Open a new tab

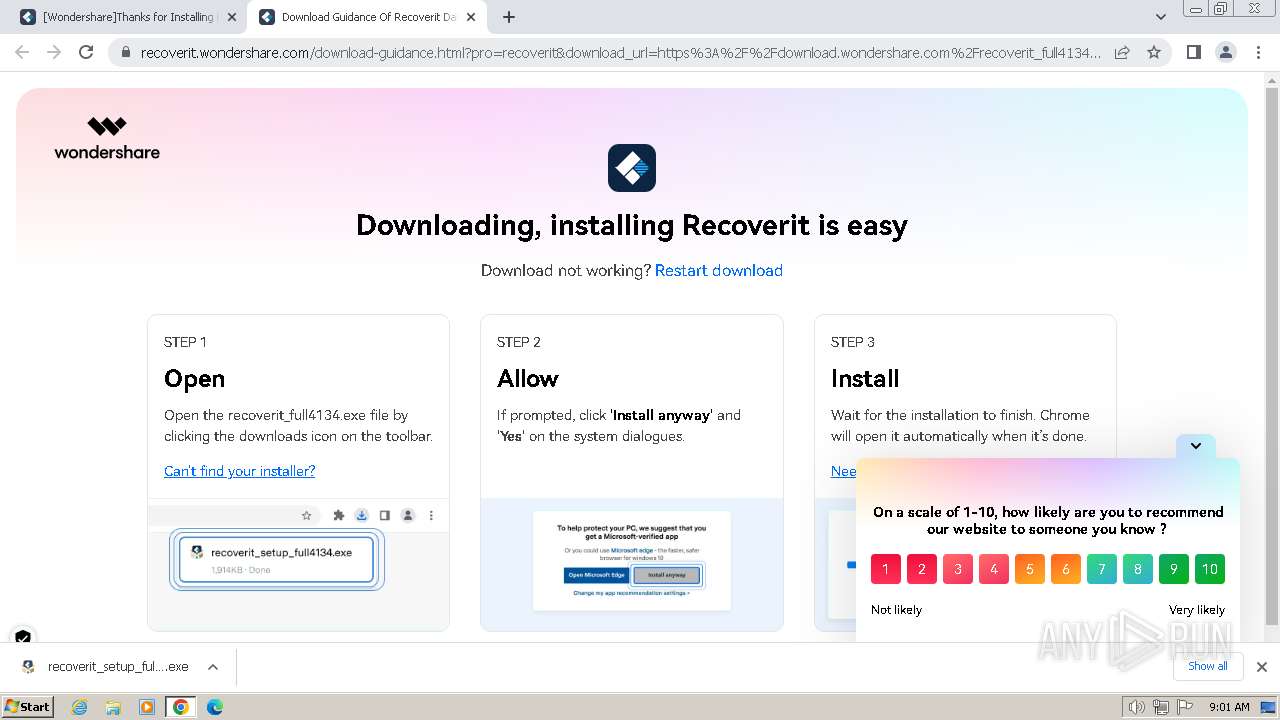[x=509, y=17]
